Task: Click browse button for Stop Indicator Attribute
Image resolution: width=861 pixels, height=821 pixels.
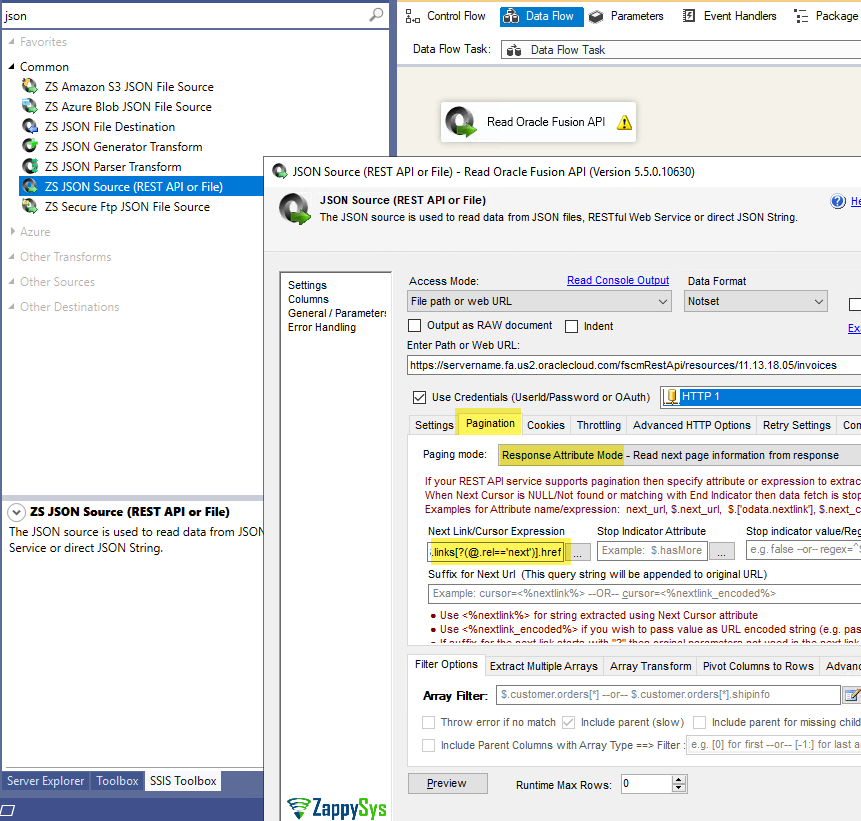Action: click(722, 551)
